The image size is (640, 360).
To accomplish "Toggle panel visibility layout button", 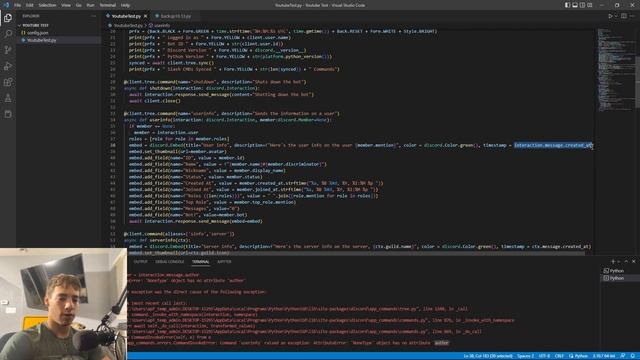I will pyautogui.click(x=575, y=5).
